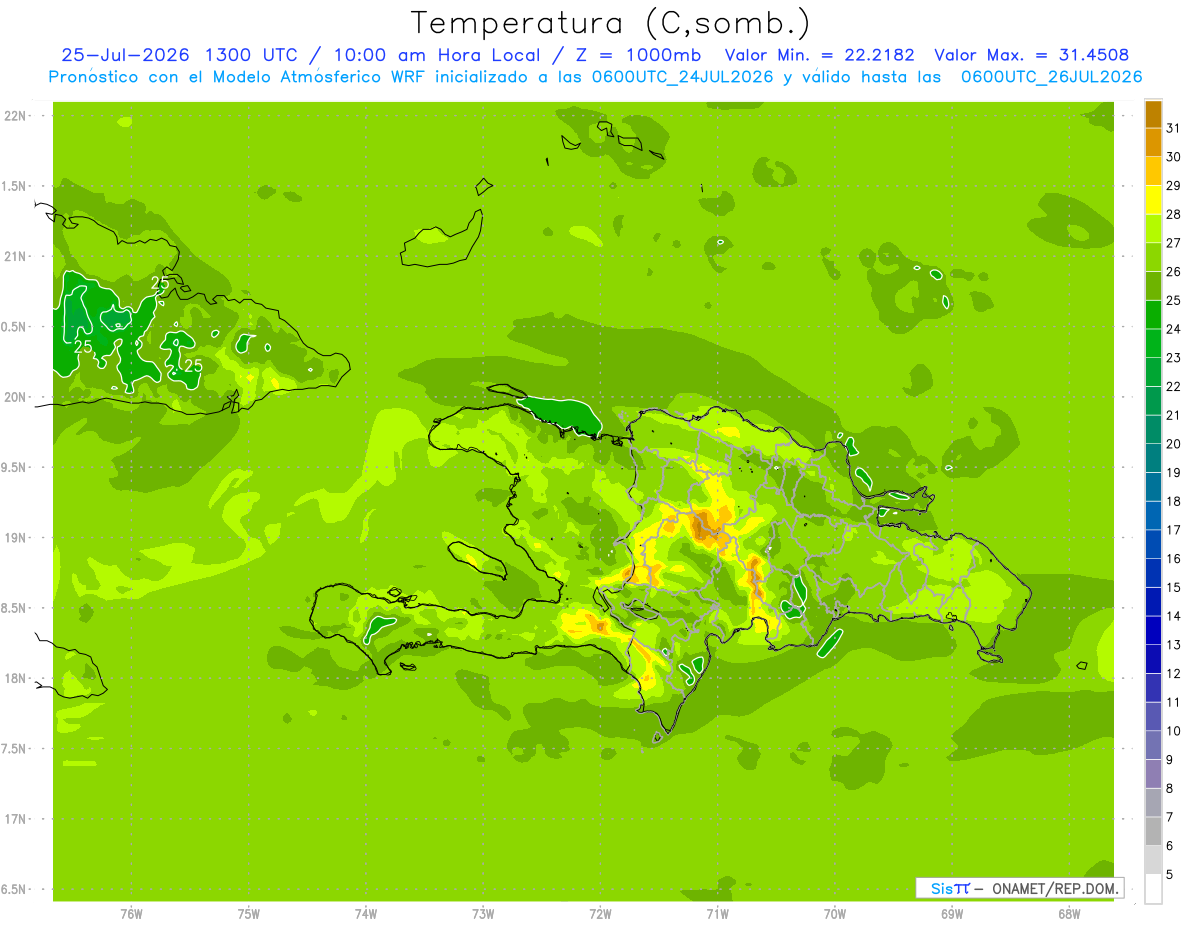
Task: Click the legend scale label '28'
Action: (x=1173, y=214)
